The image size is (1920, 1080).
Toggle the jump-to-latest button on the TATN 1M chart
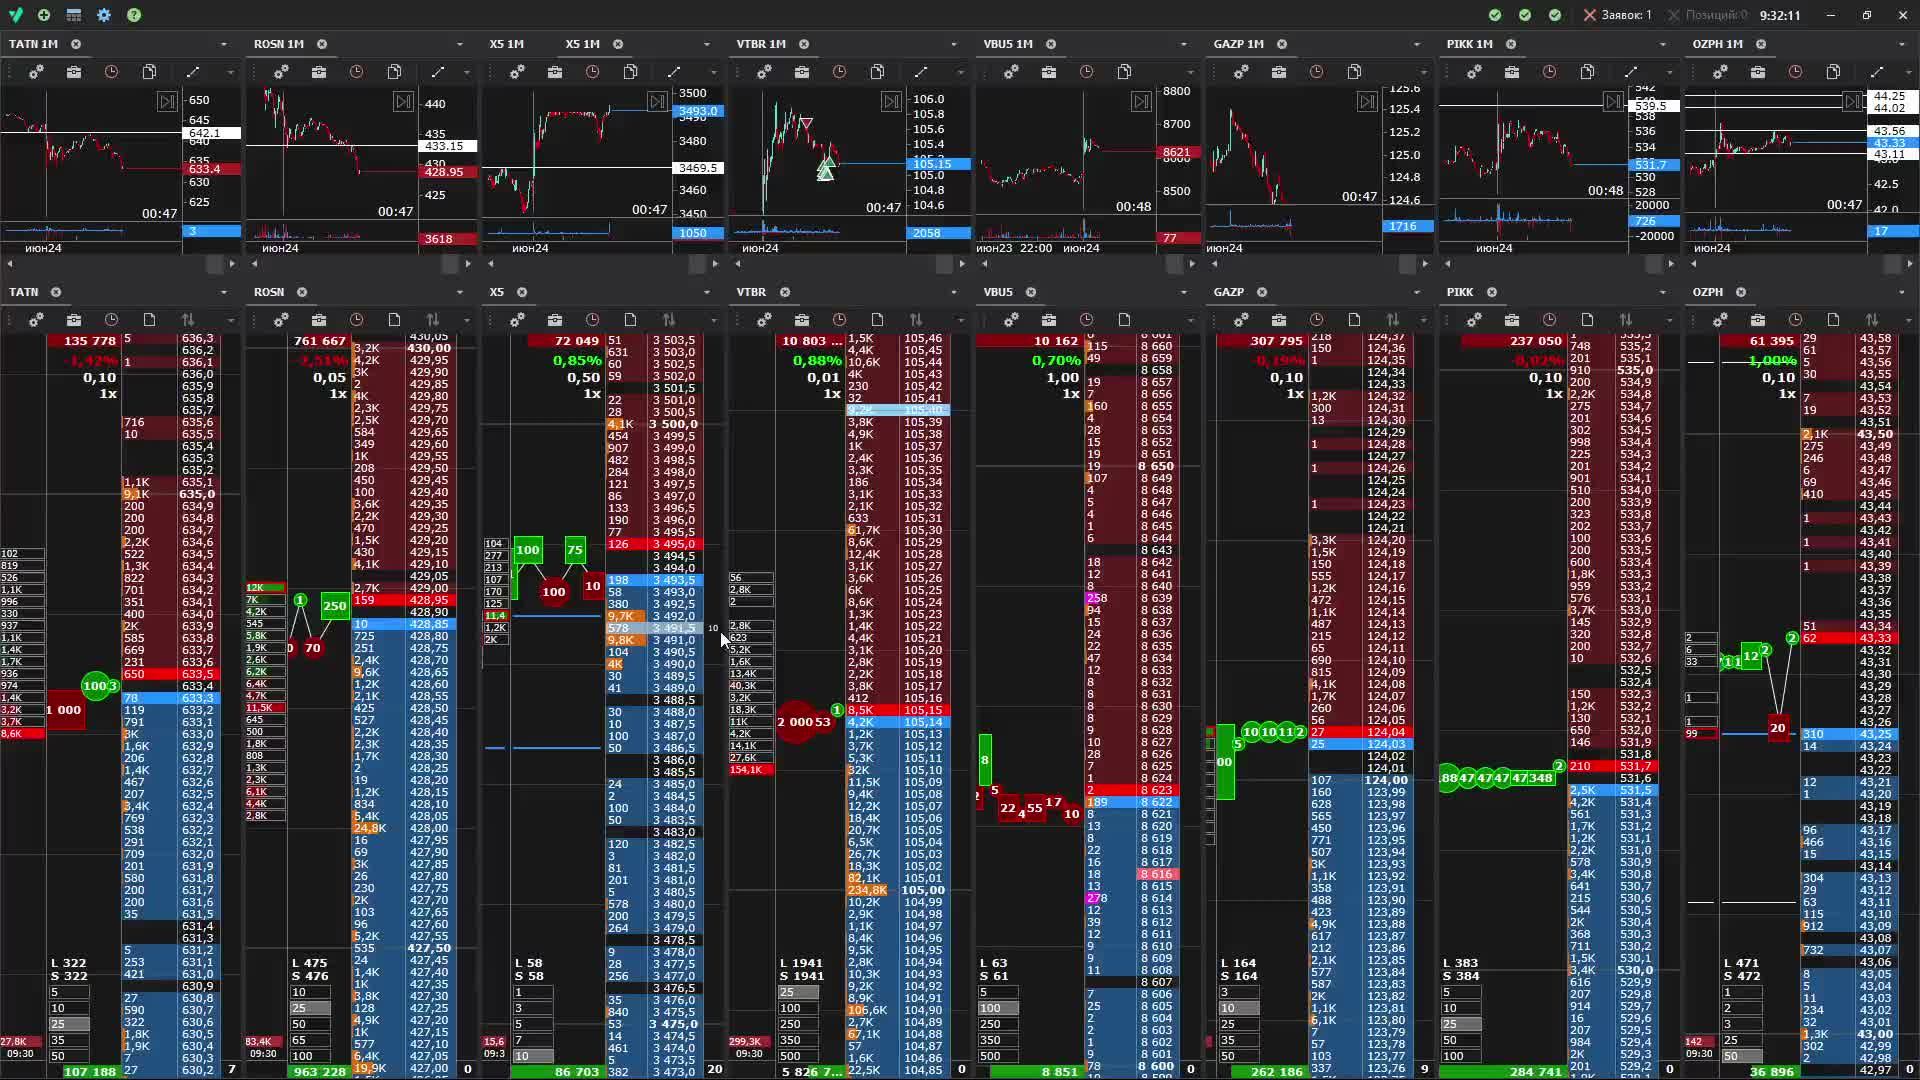(167, 102)
